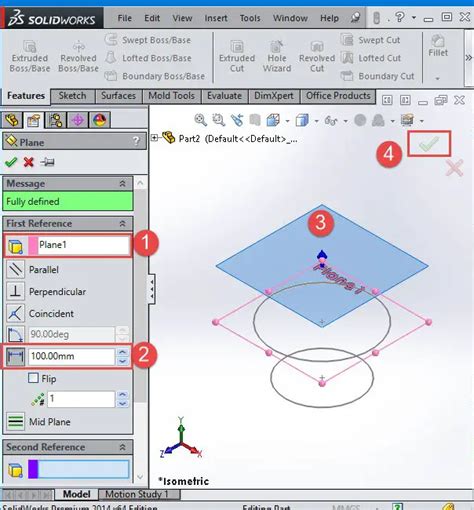Click the Second Reference selection box
Viewport: 474px width, 510px height.
click(83, 469)
